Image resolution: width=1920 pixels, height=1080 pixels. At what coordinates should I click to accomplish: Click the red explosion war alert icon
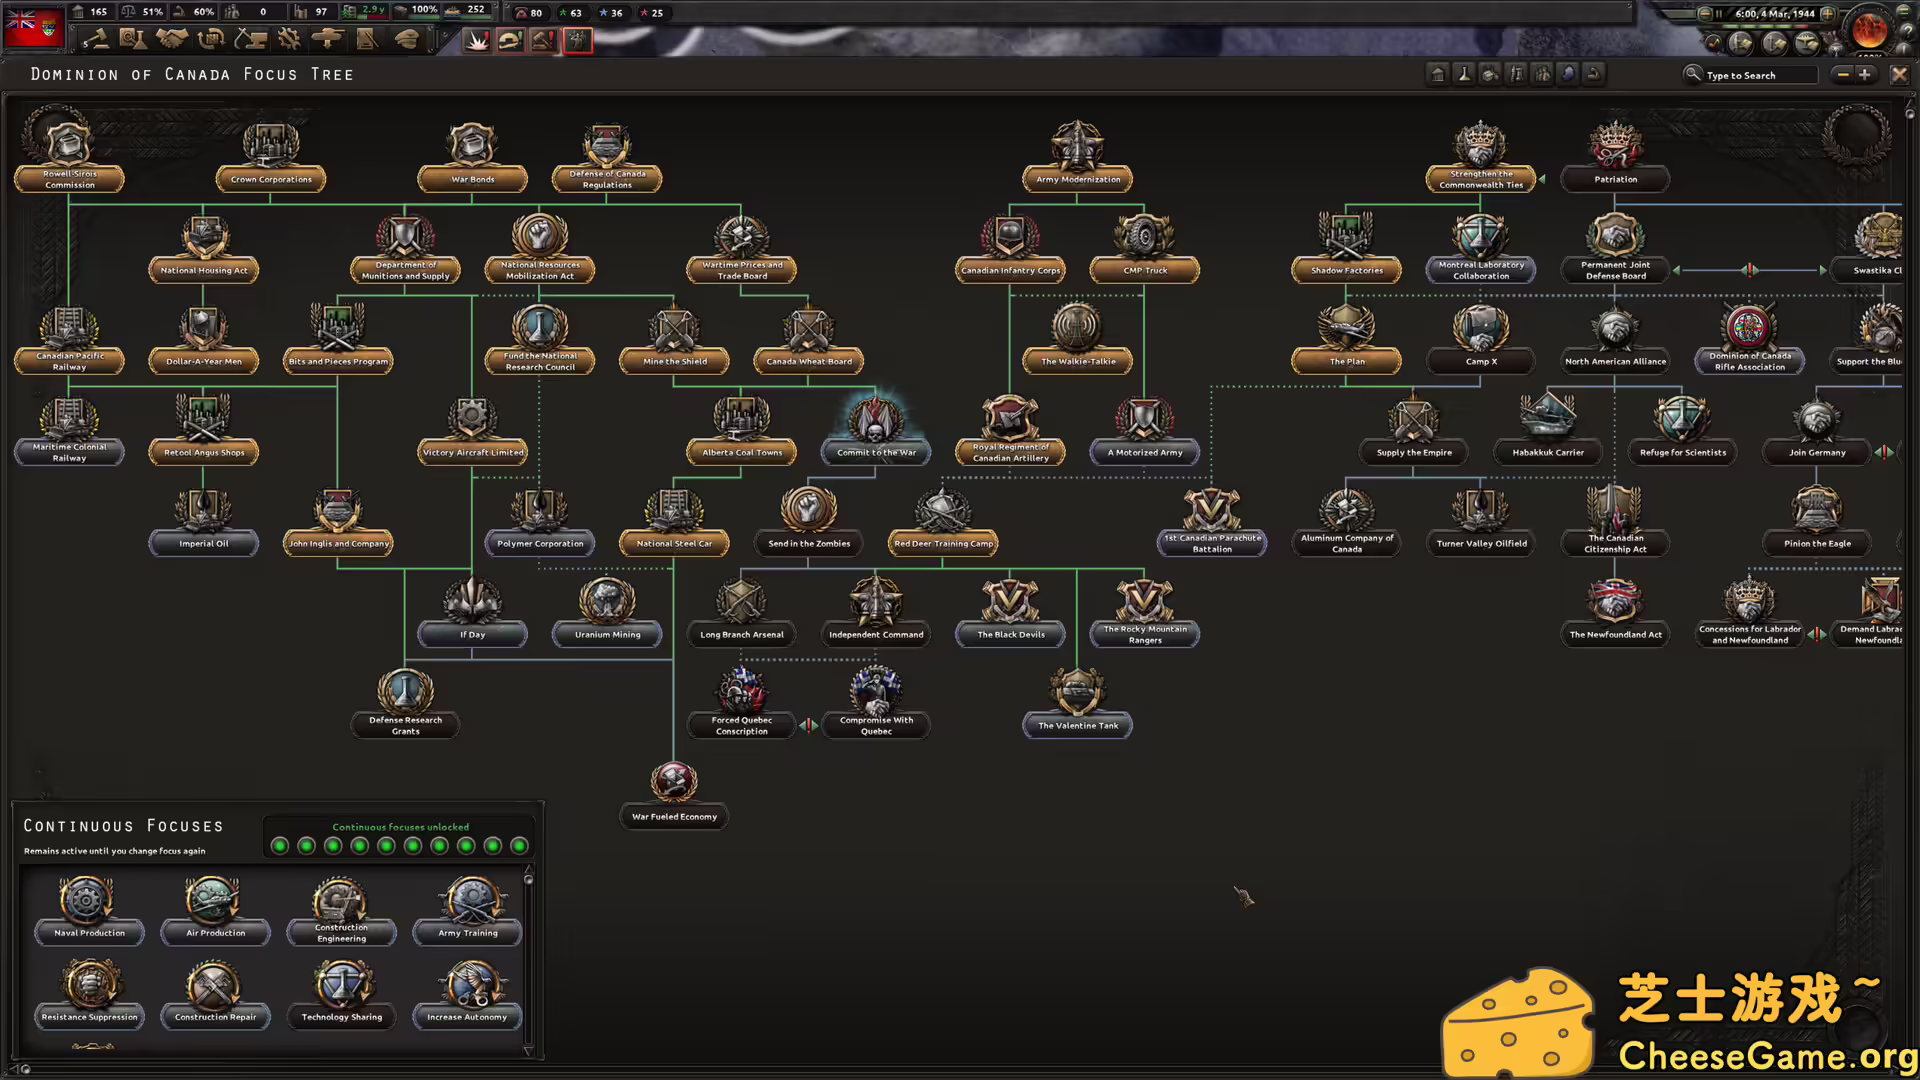click(477, 40)
